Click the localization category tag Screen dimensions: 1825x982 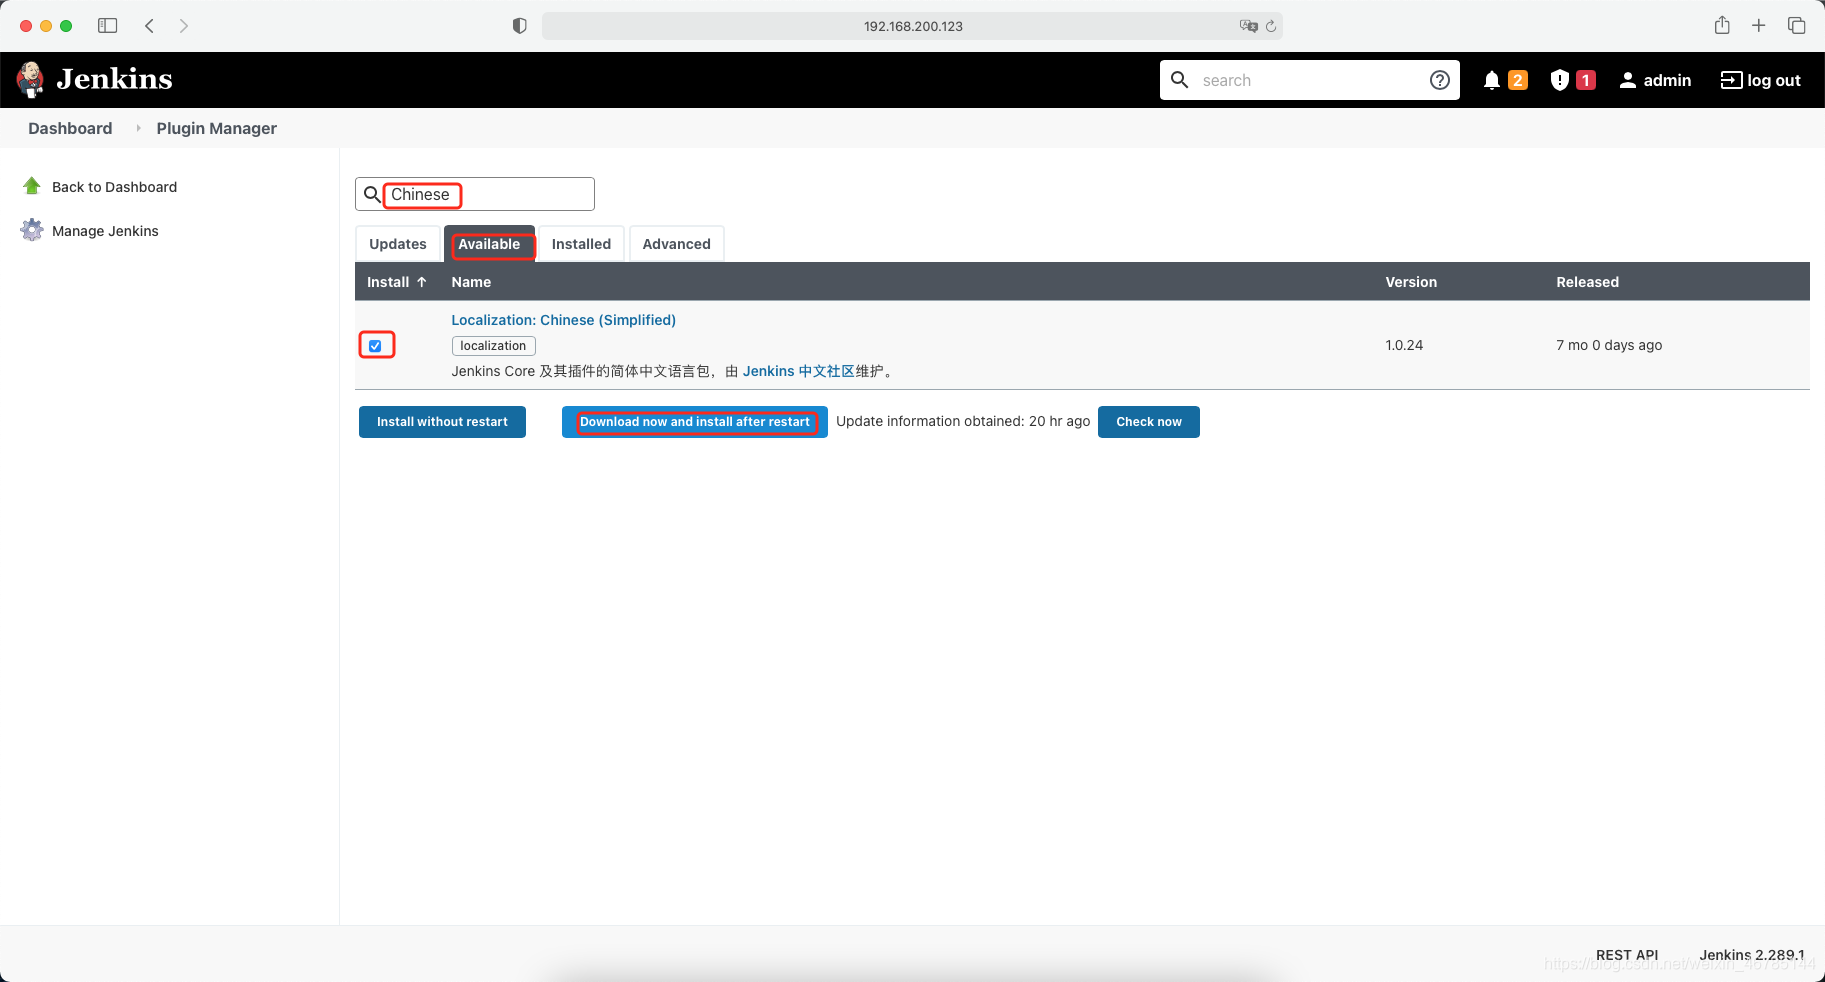(493, 346)
